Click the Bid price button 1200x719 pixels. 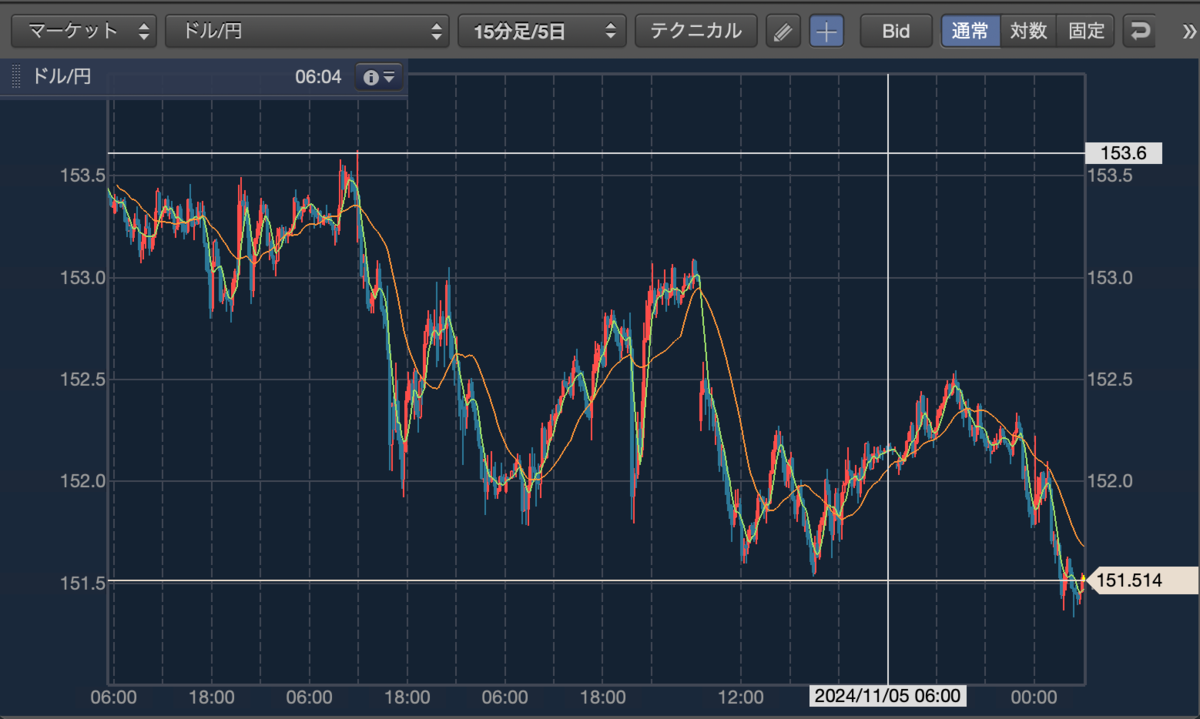[896, 31]
